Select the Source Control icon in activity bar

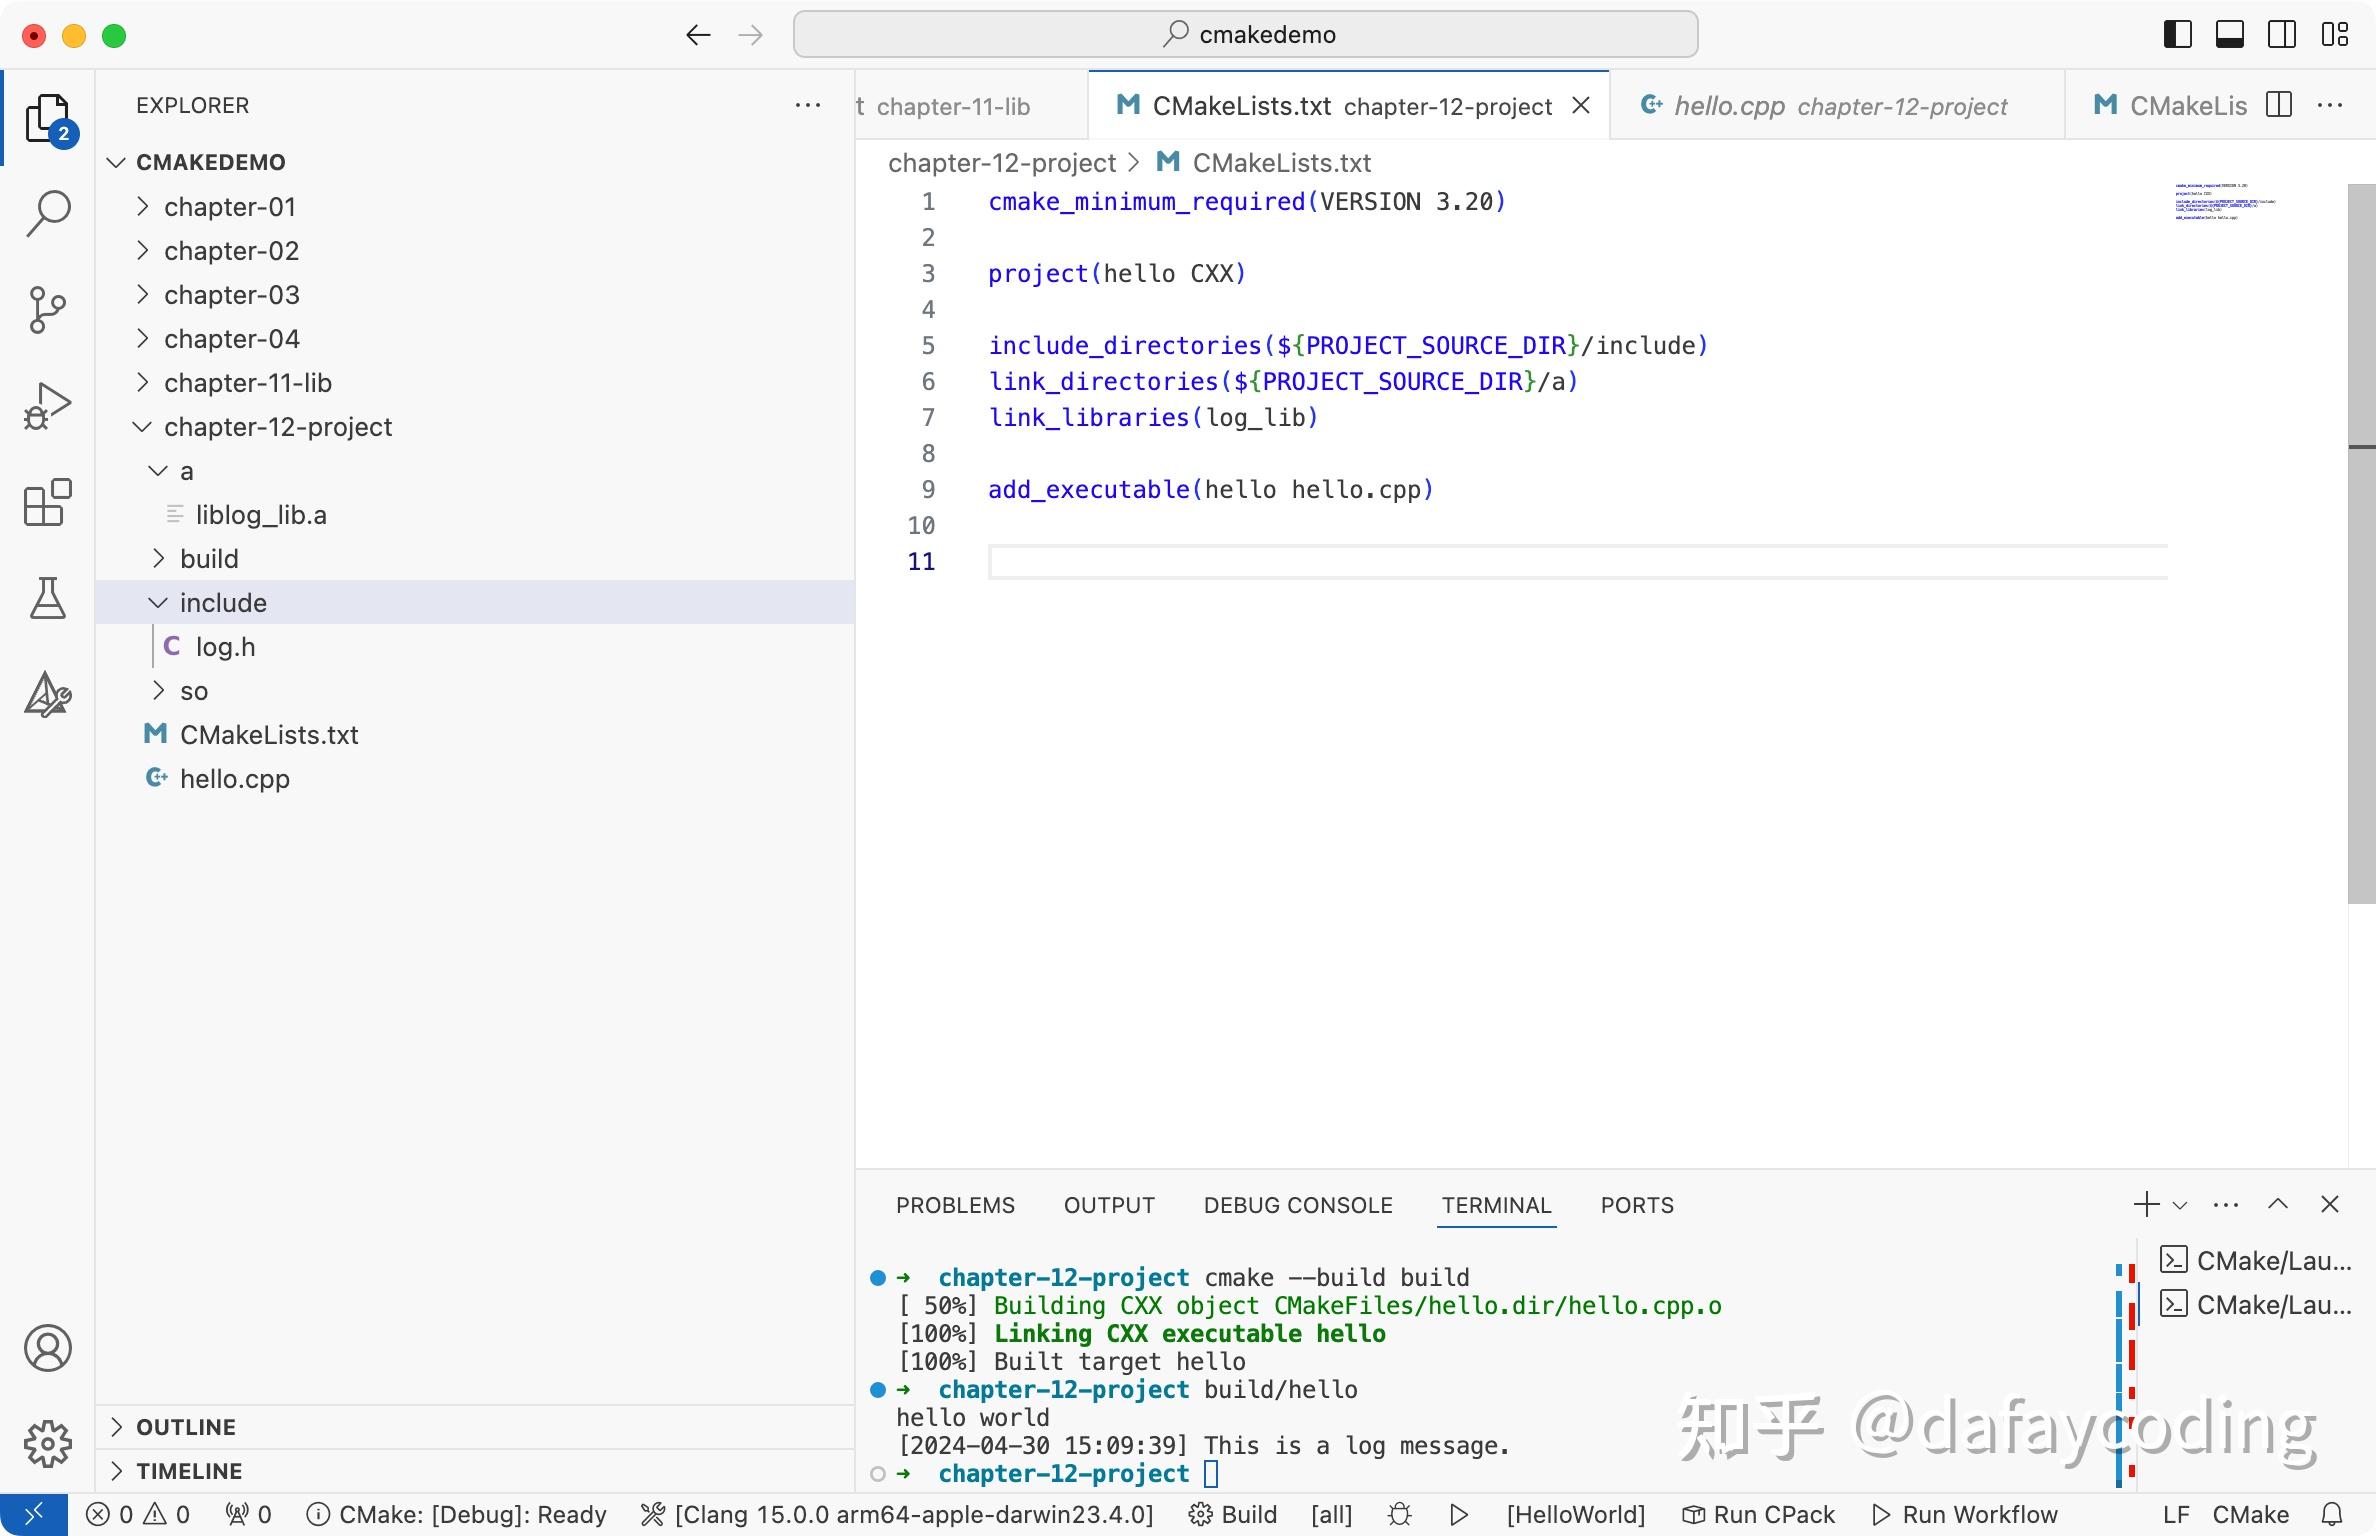[47, 310]
